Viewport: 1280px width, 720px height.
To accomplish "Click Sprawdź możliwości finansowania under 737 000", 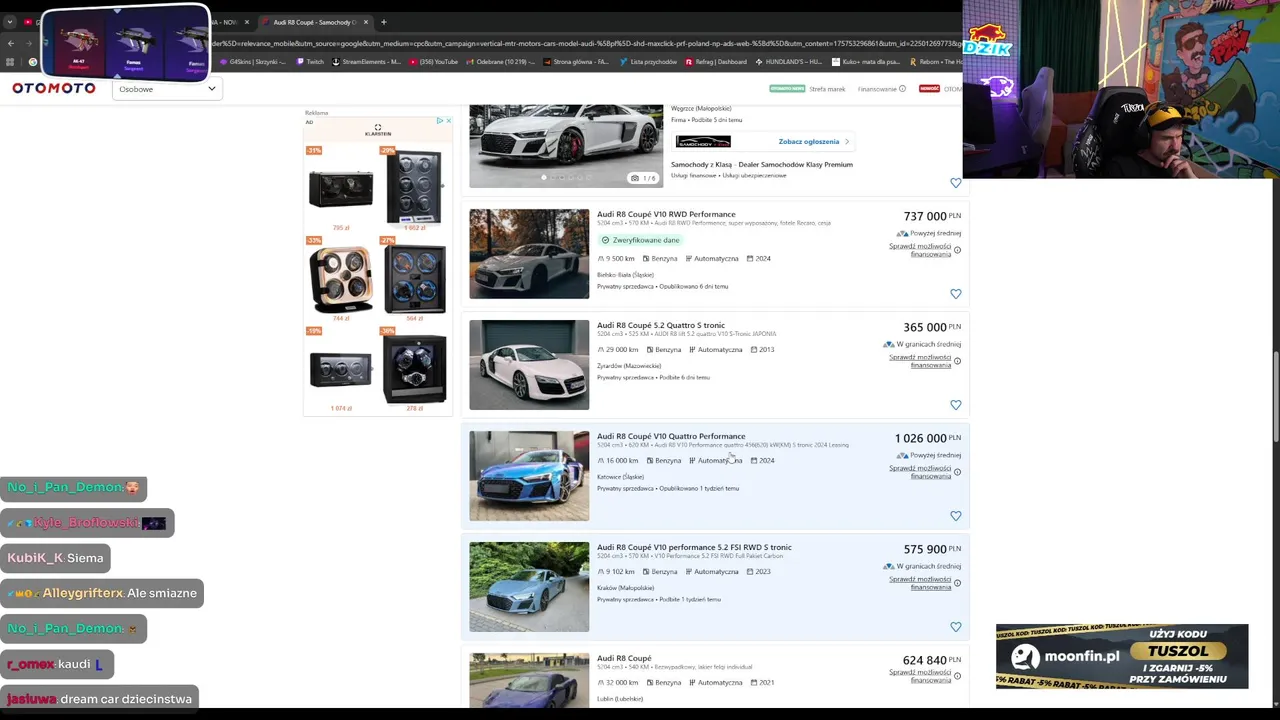I will (x=920, y=250).
